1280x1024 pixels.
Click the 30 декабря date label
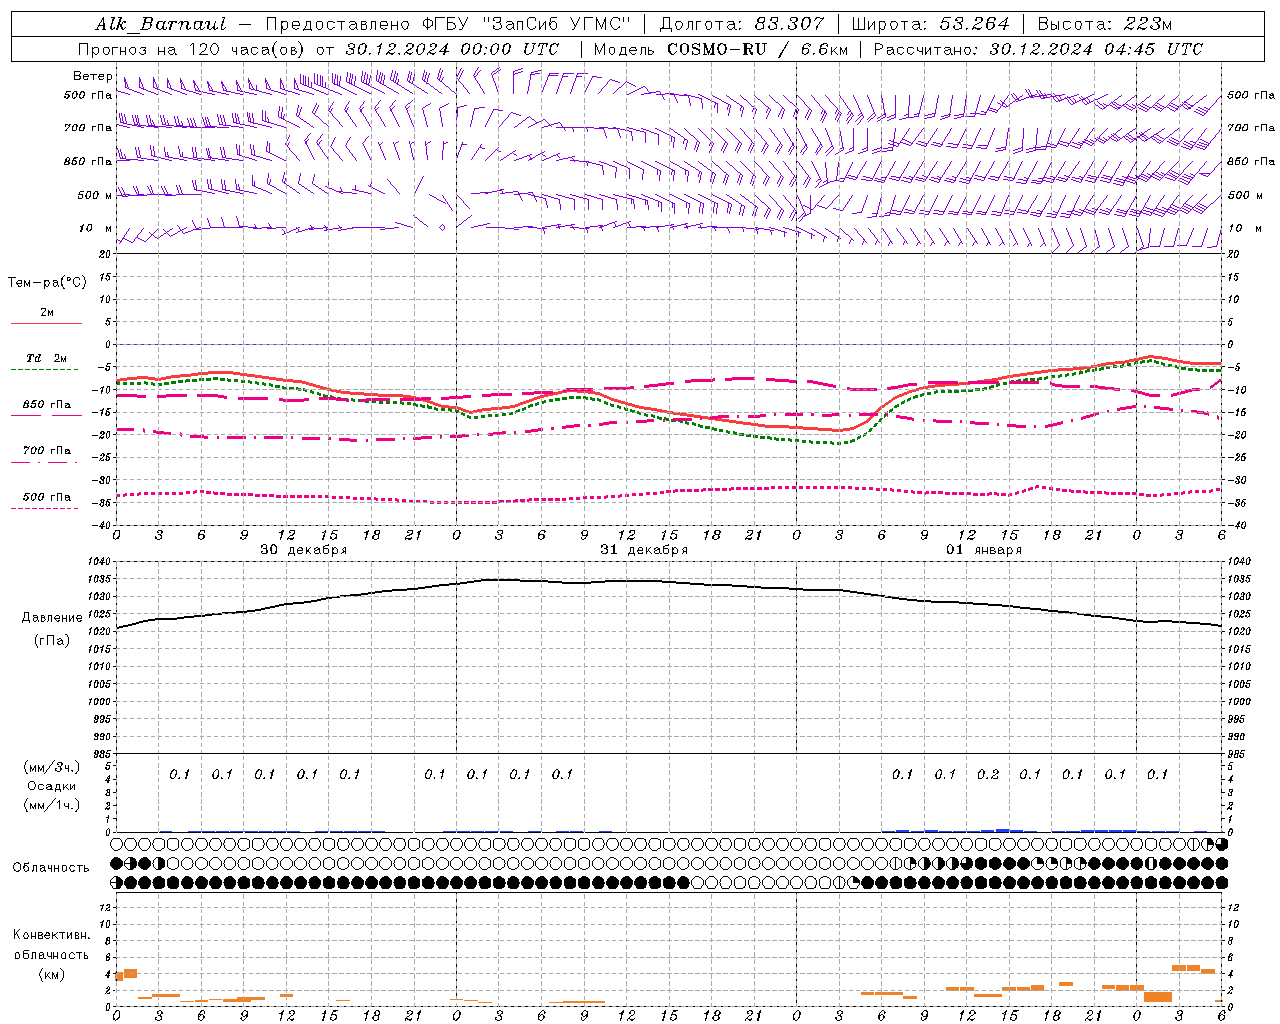[303, 550]
